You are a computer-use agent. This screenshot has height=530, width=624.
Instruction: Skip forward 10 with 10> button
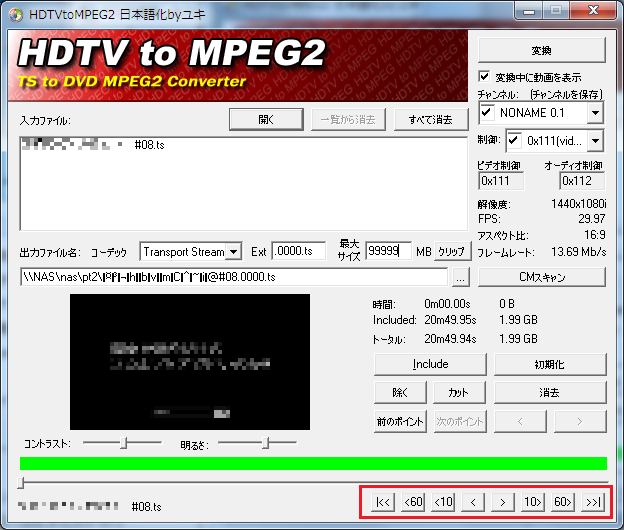[x=533, y=501]
